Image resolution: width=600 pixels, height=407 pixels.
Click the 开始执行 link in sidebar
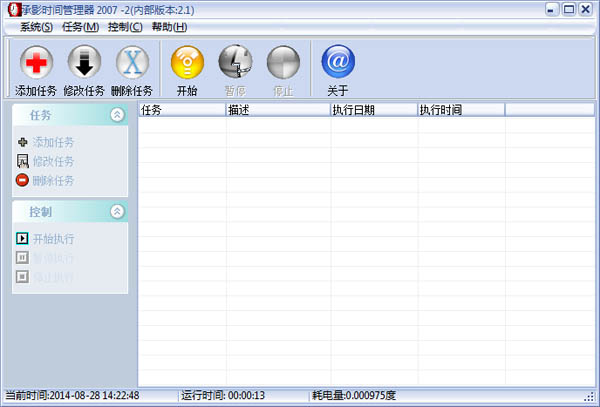pos(54,239)
